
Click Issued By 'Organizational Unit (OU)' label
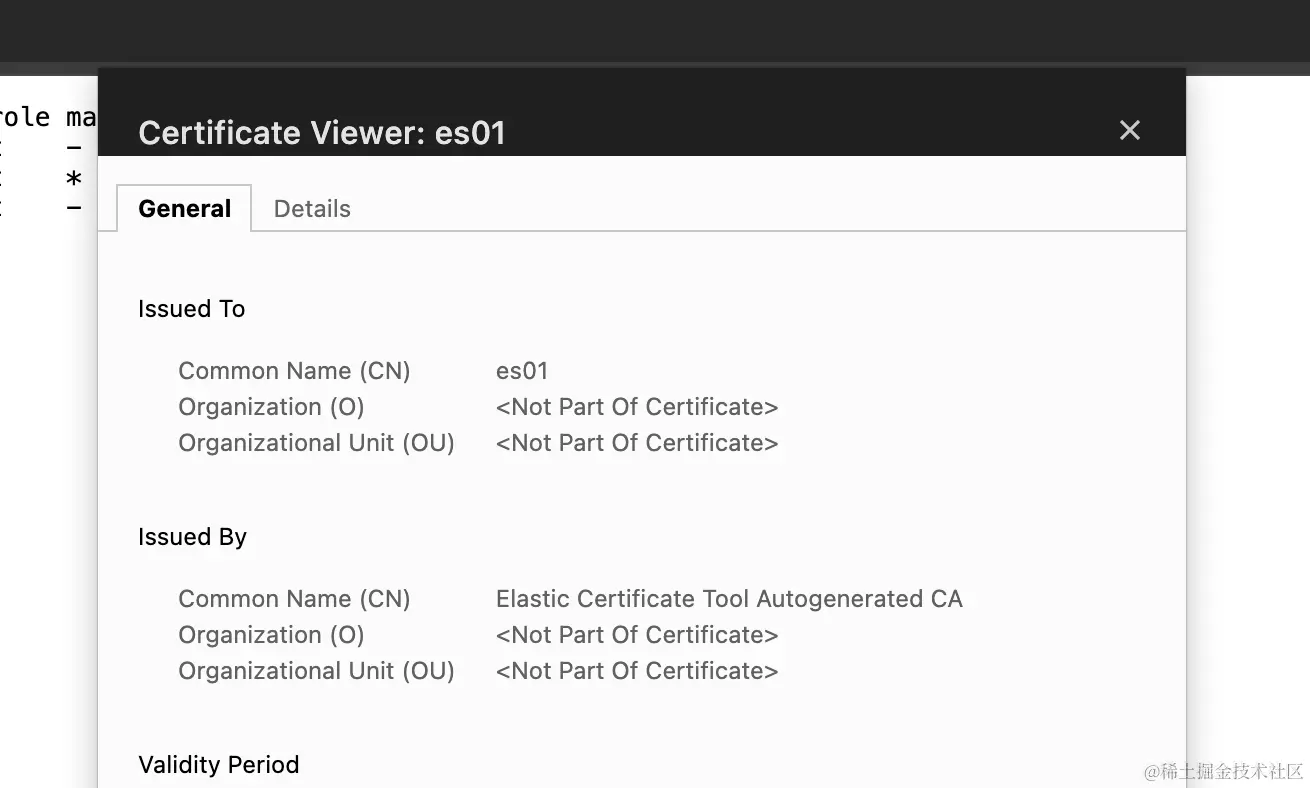click(x=316, y=671)
